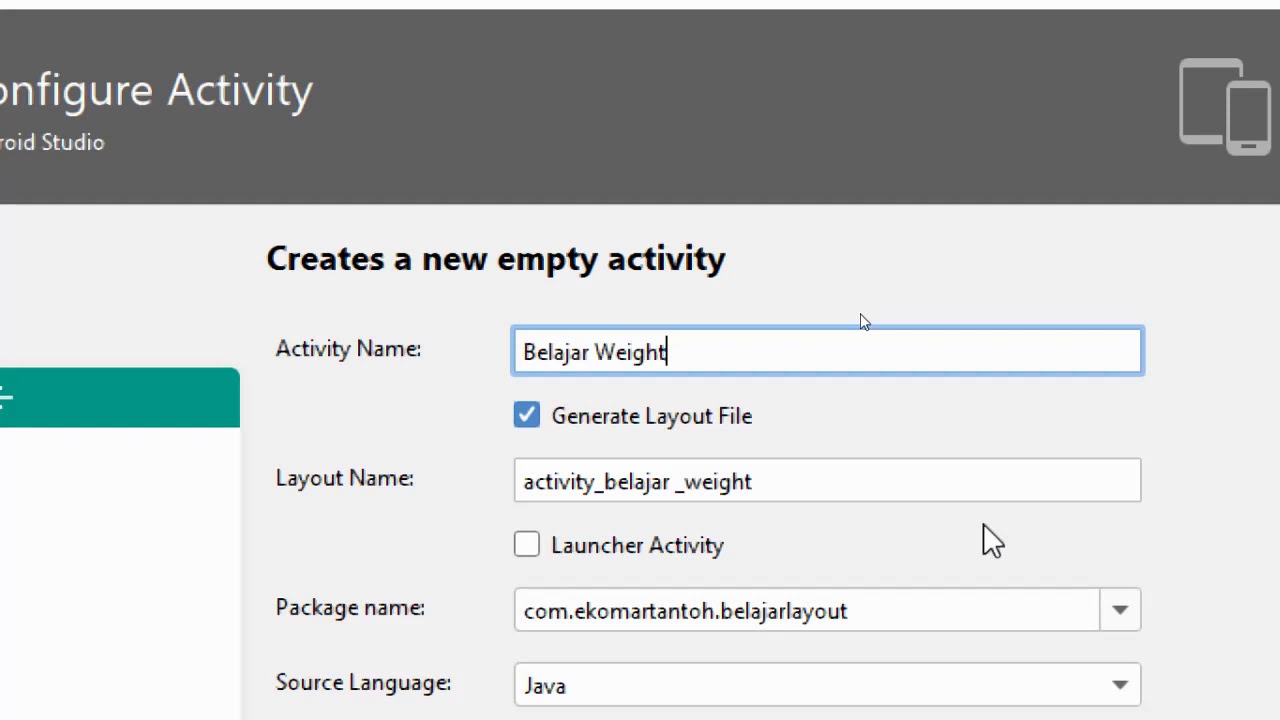Open the Package name dropdown arrow
1280x720 pixels.
pyautogui.click(x=1120, y=610)
